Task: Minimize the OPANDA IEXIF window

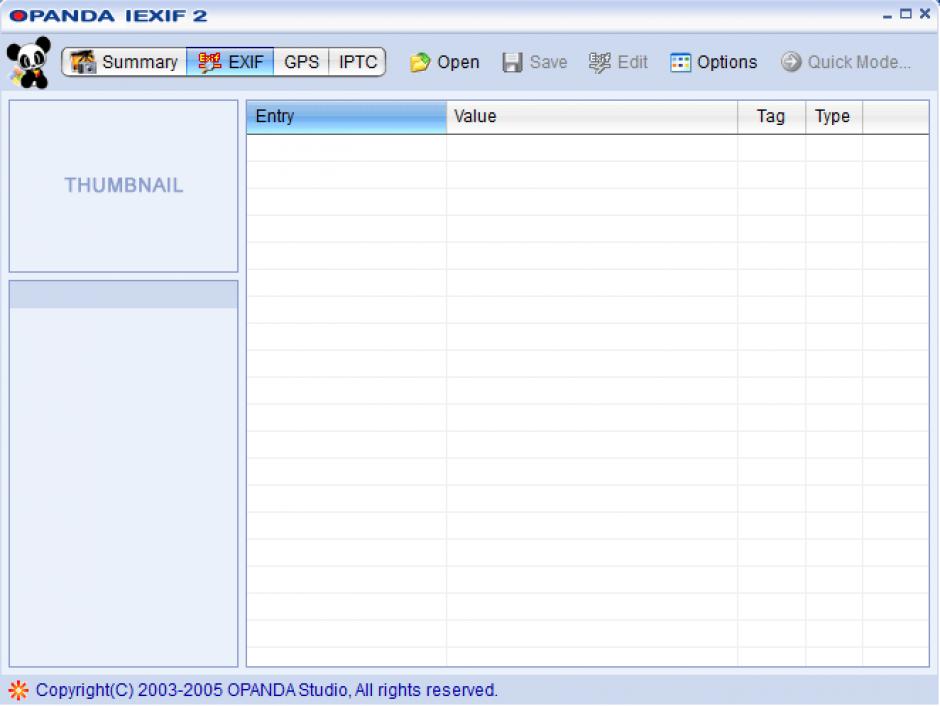Action: click(887, 15)
